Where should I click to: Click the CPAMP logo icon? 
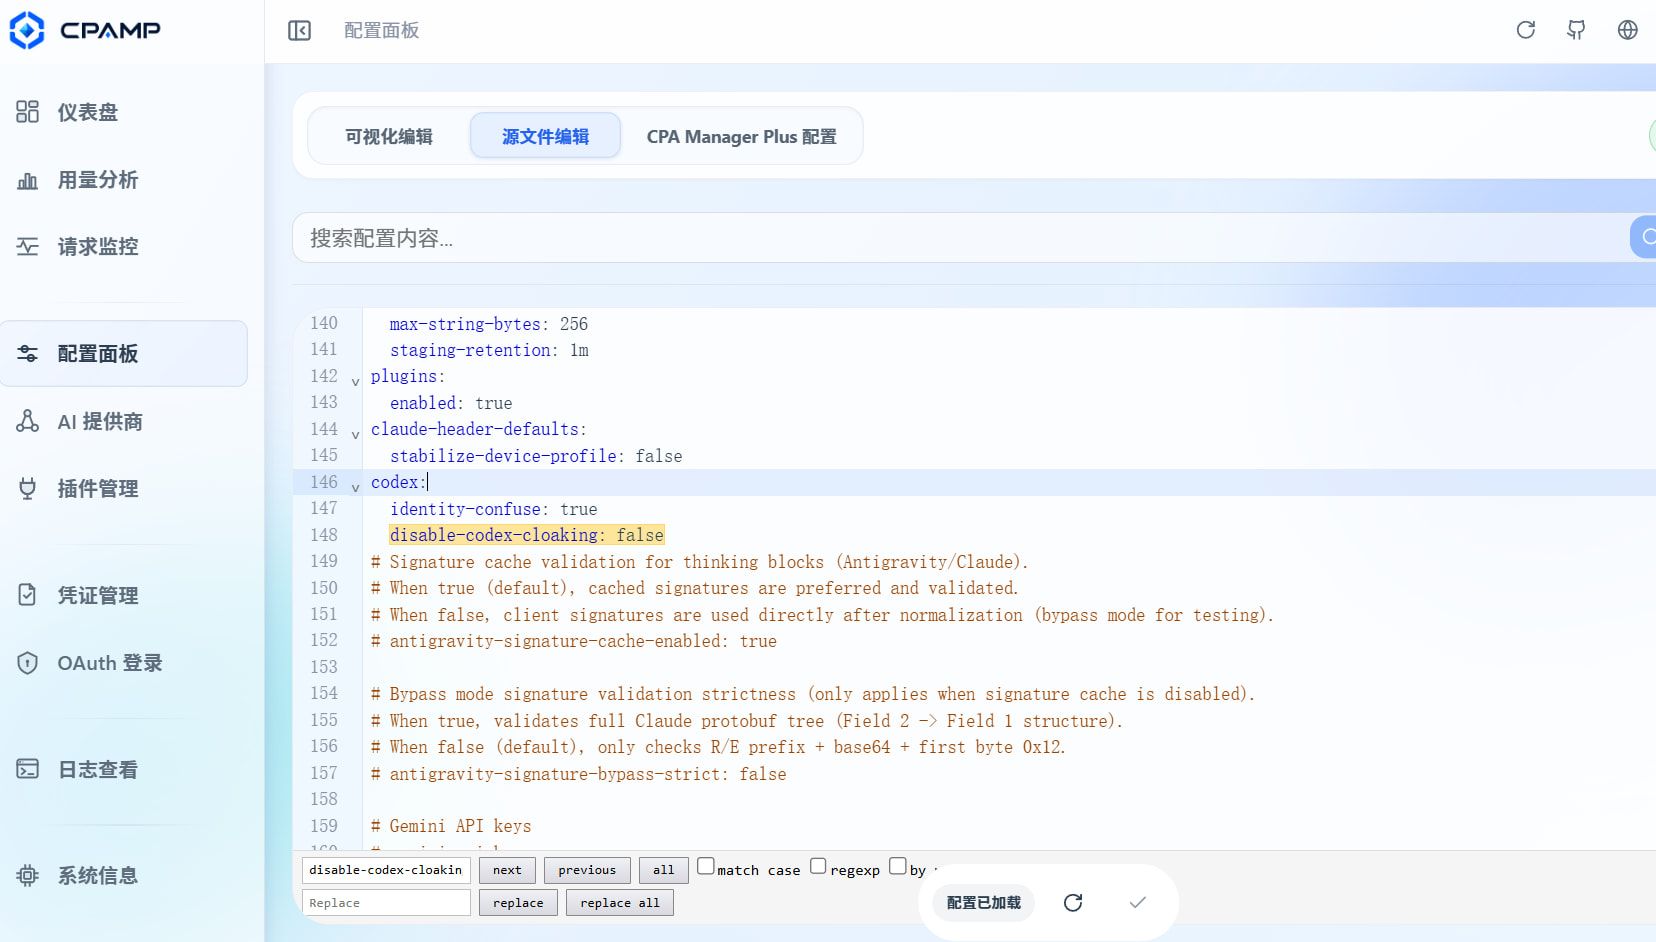27,30
